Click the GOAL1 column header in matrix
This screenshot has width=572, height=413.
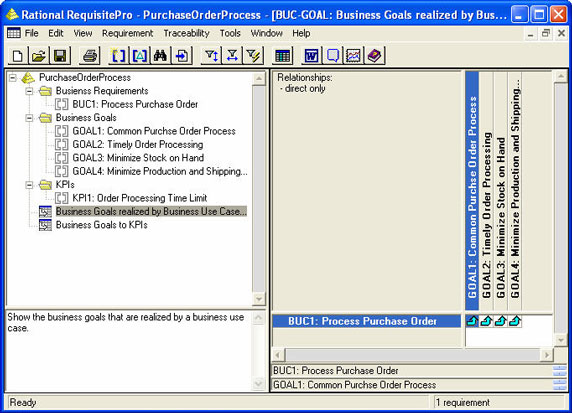click(x=472, y=191)
